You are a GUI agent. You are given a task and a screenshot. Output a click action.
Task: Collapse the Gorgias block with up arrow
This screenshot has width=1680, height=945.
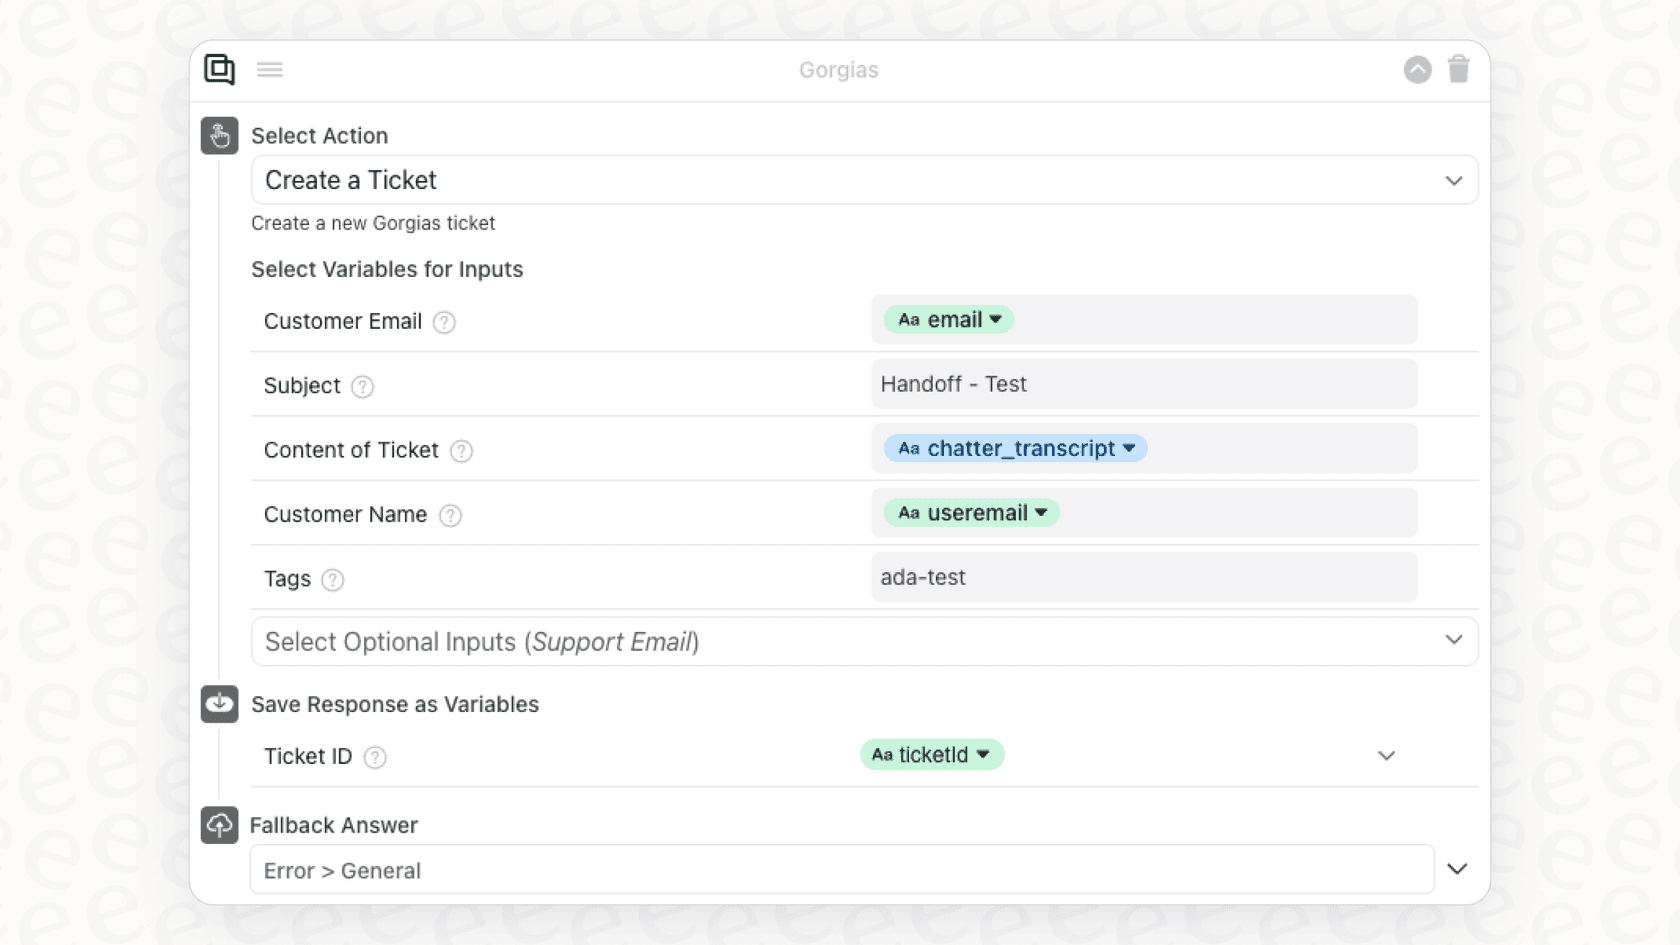coord(1417,69)
